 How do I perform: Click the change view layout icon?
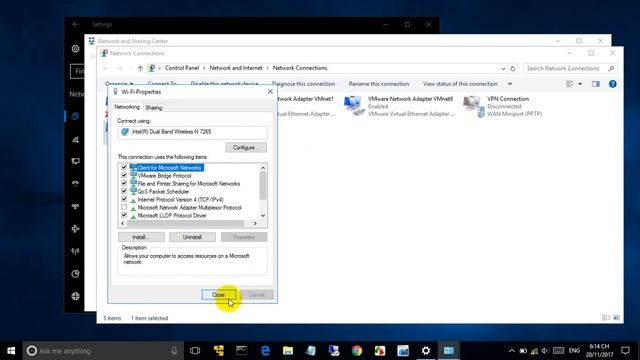pos(570,84)
